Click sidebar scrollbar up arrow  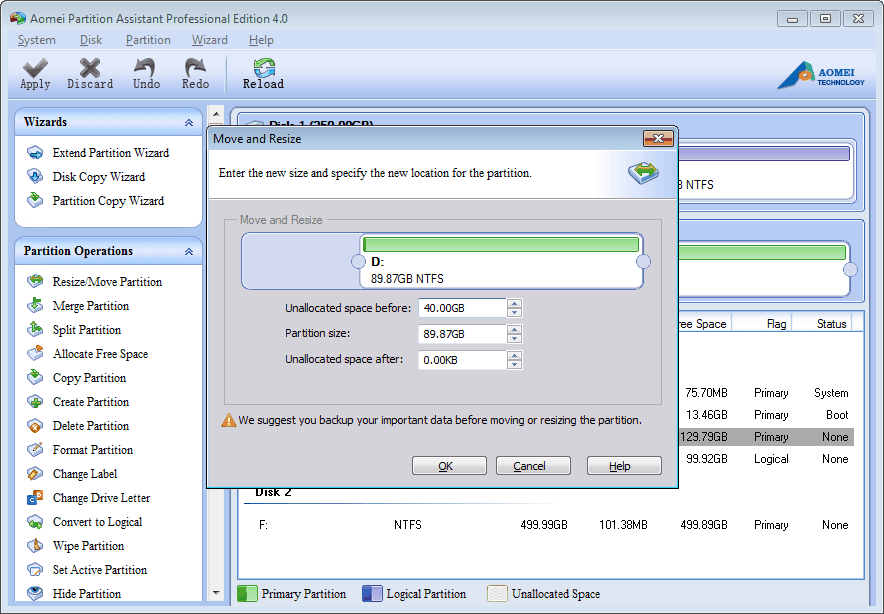pos(216,113)
